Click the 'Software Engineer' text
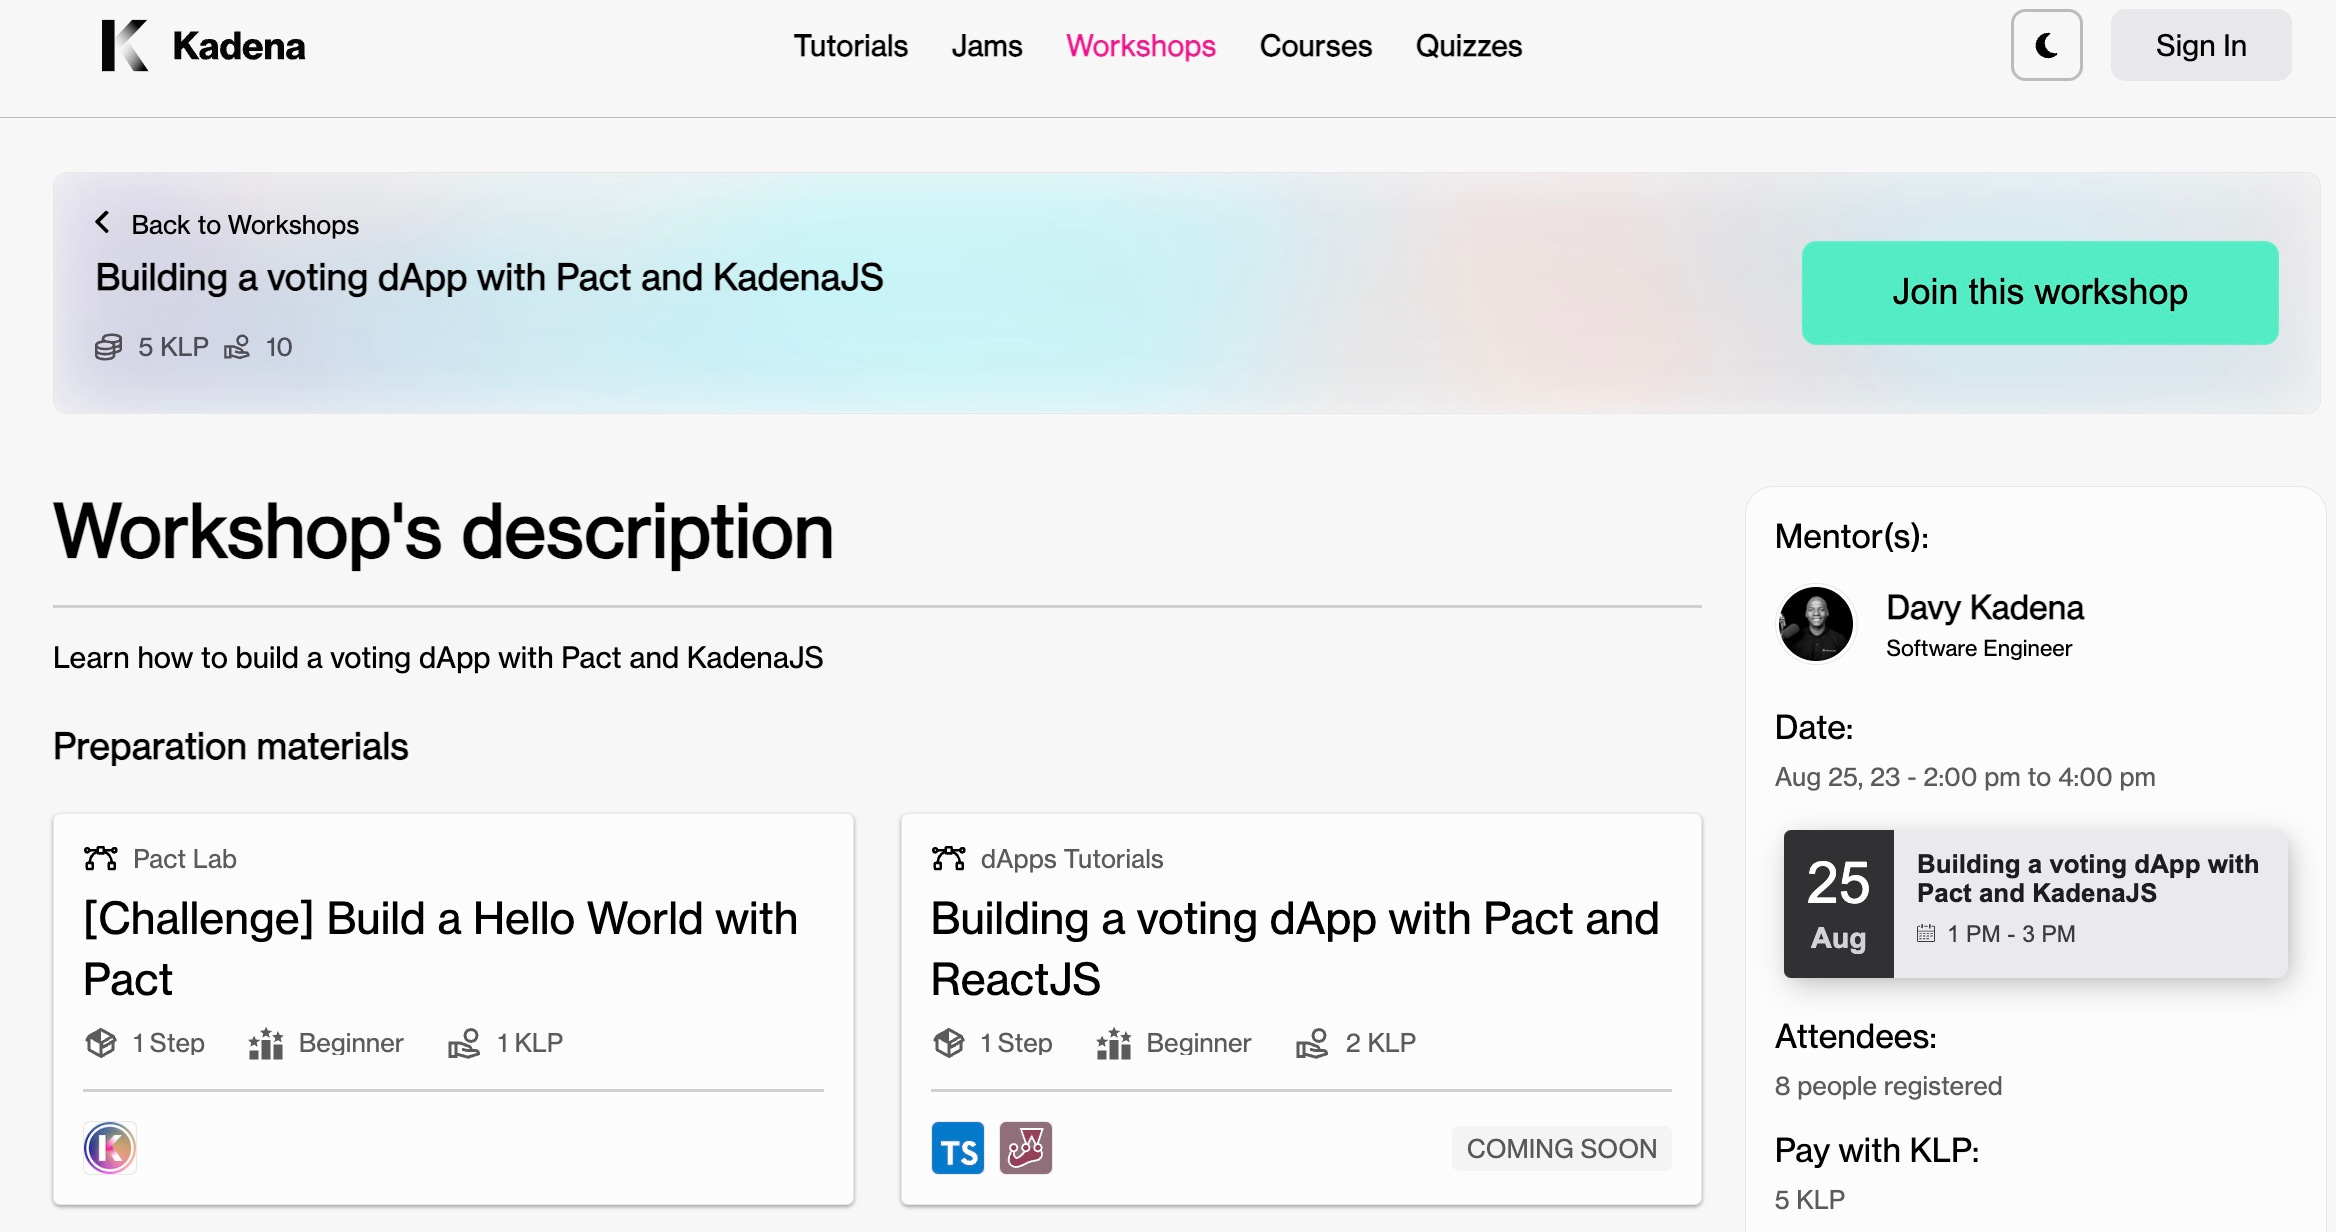The height and width of the screenshot is (1232, 2336). click(x=1979, y=648)
